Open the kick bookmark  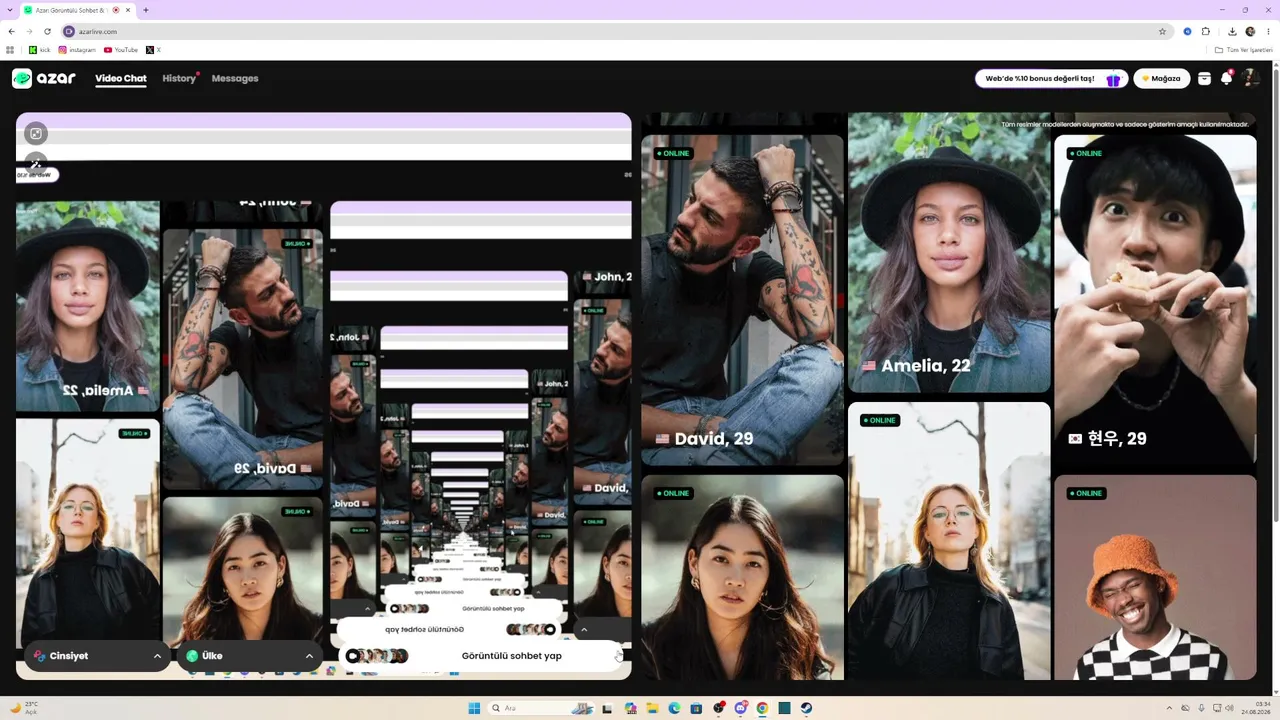(x=39, y=49)
